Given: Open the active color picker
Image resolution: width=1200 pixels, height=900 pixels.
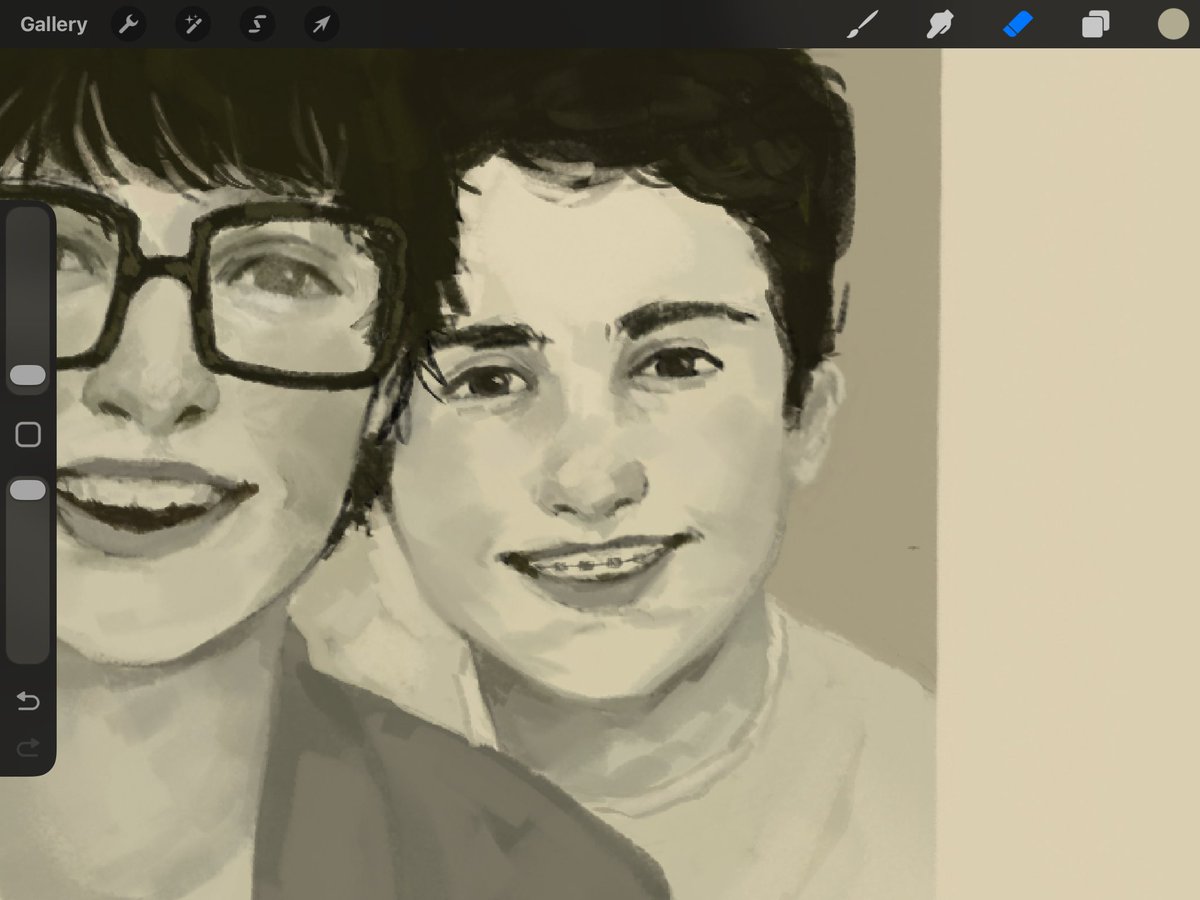Looking at the screenshot, I should click(x=1173, y=24).
